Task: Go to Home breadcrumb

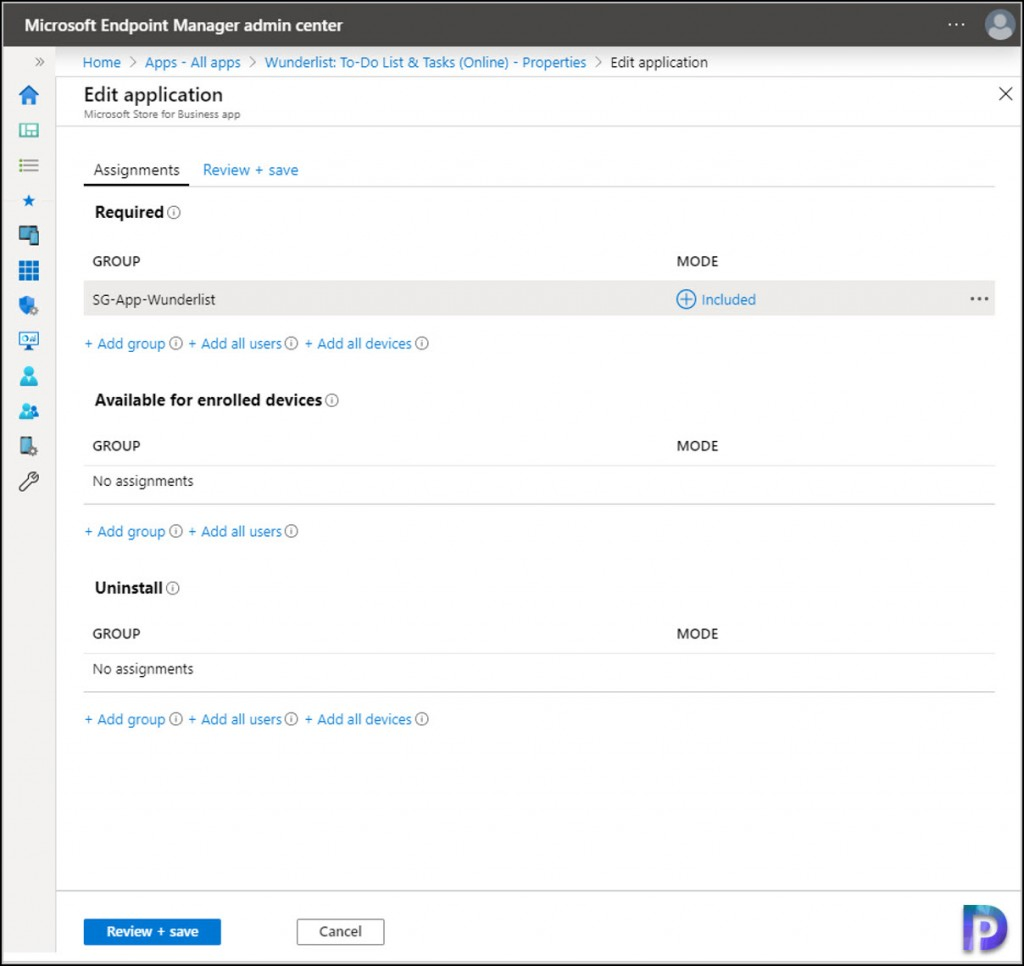Action: (102, 62)
